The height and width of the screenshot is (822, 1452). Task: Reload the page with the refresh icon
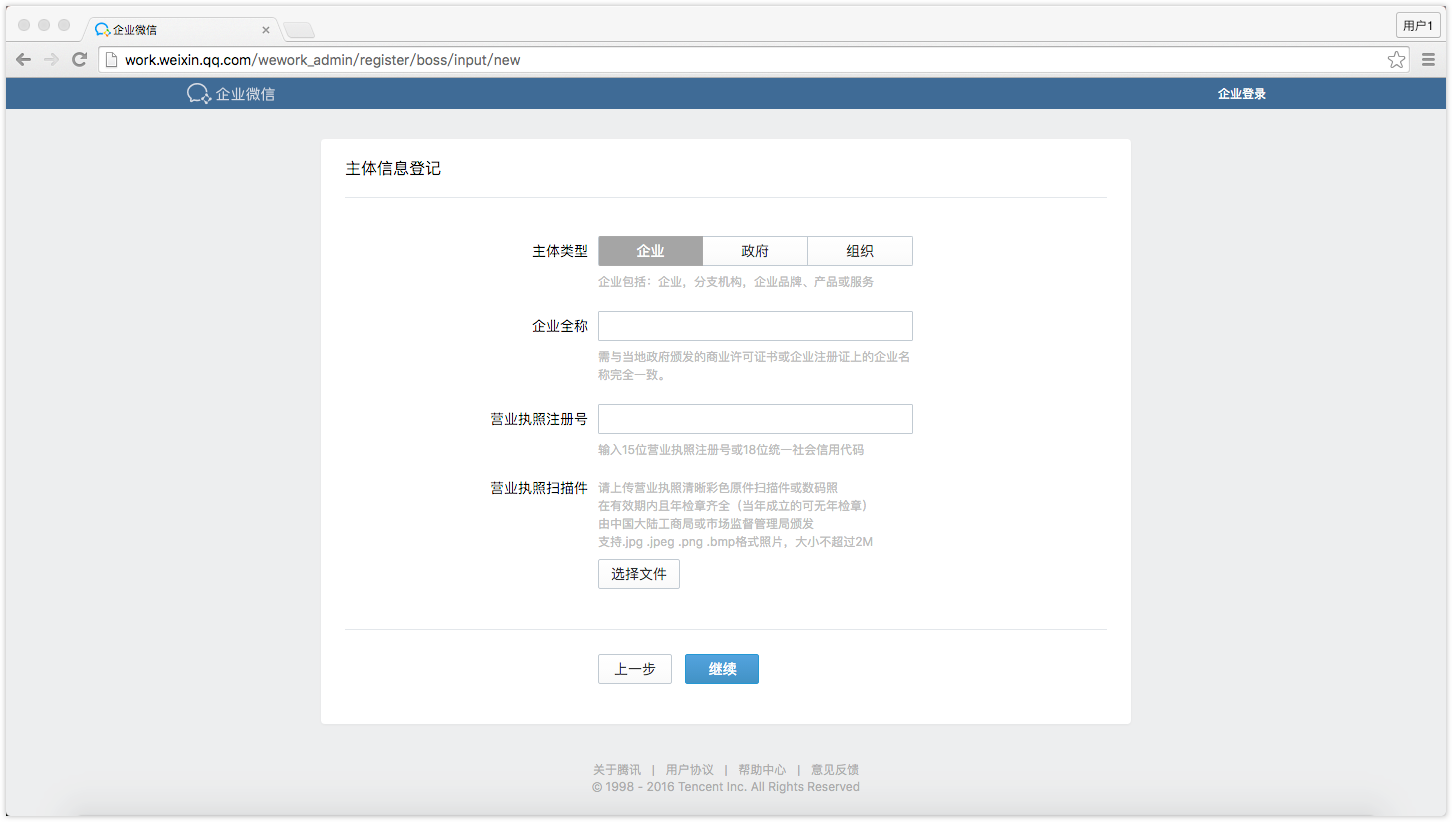79,59
